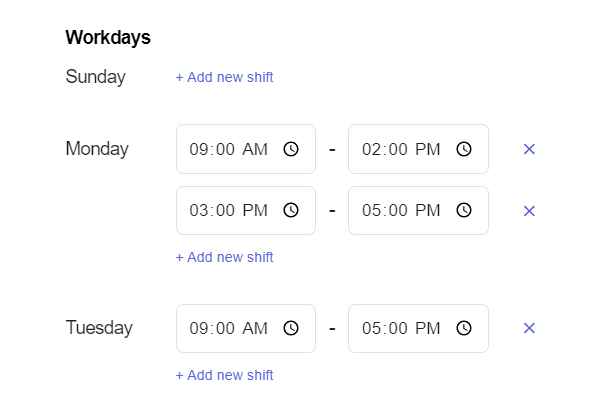Screen dimensions: 606x398
Task: Edit Monday second shift end time field
Action: click(419, 211)
